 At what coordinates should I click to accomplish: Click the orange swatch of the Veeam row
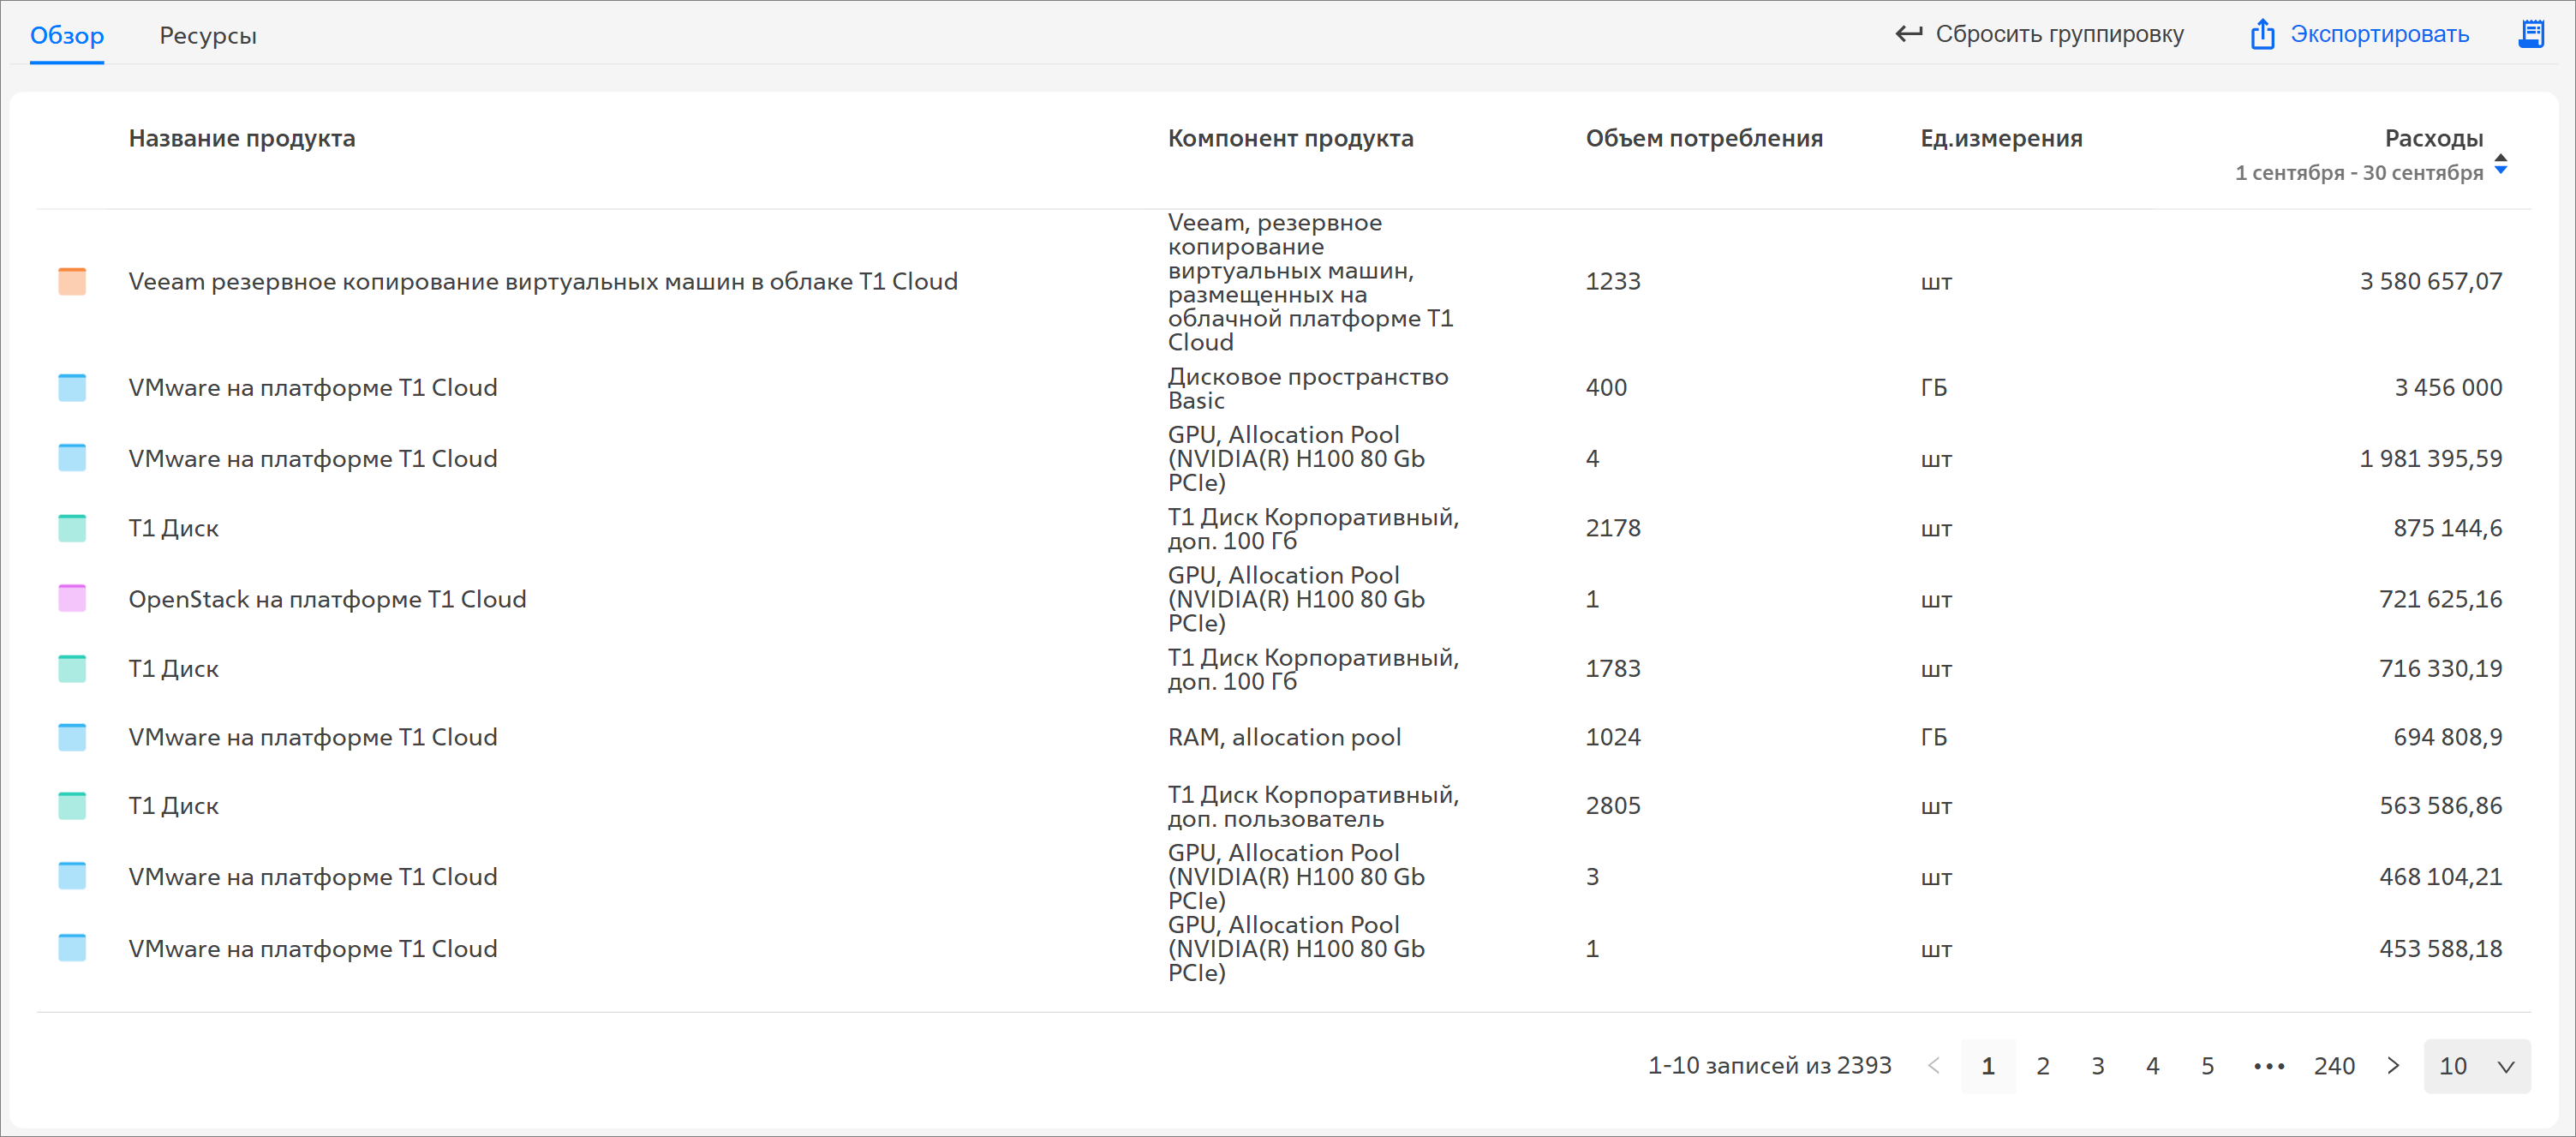[72, 281]
